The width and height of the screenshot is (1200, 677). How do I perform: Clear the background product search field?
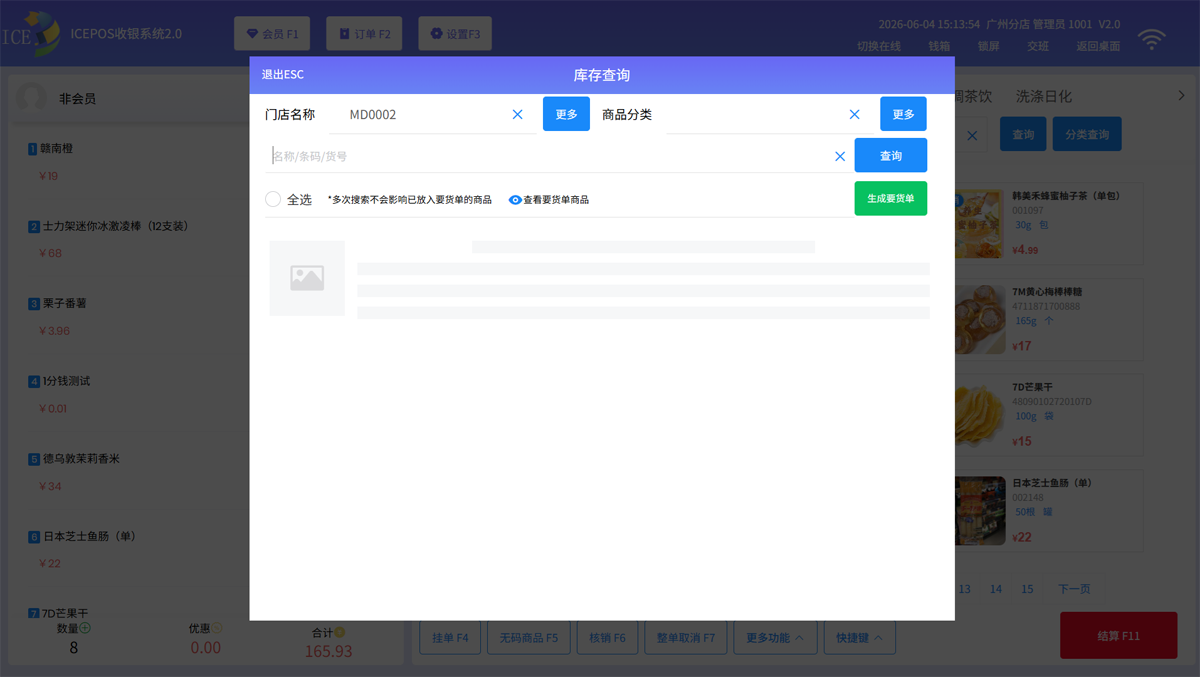pos(973,135)
